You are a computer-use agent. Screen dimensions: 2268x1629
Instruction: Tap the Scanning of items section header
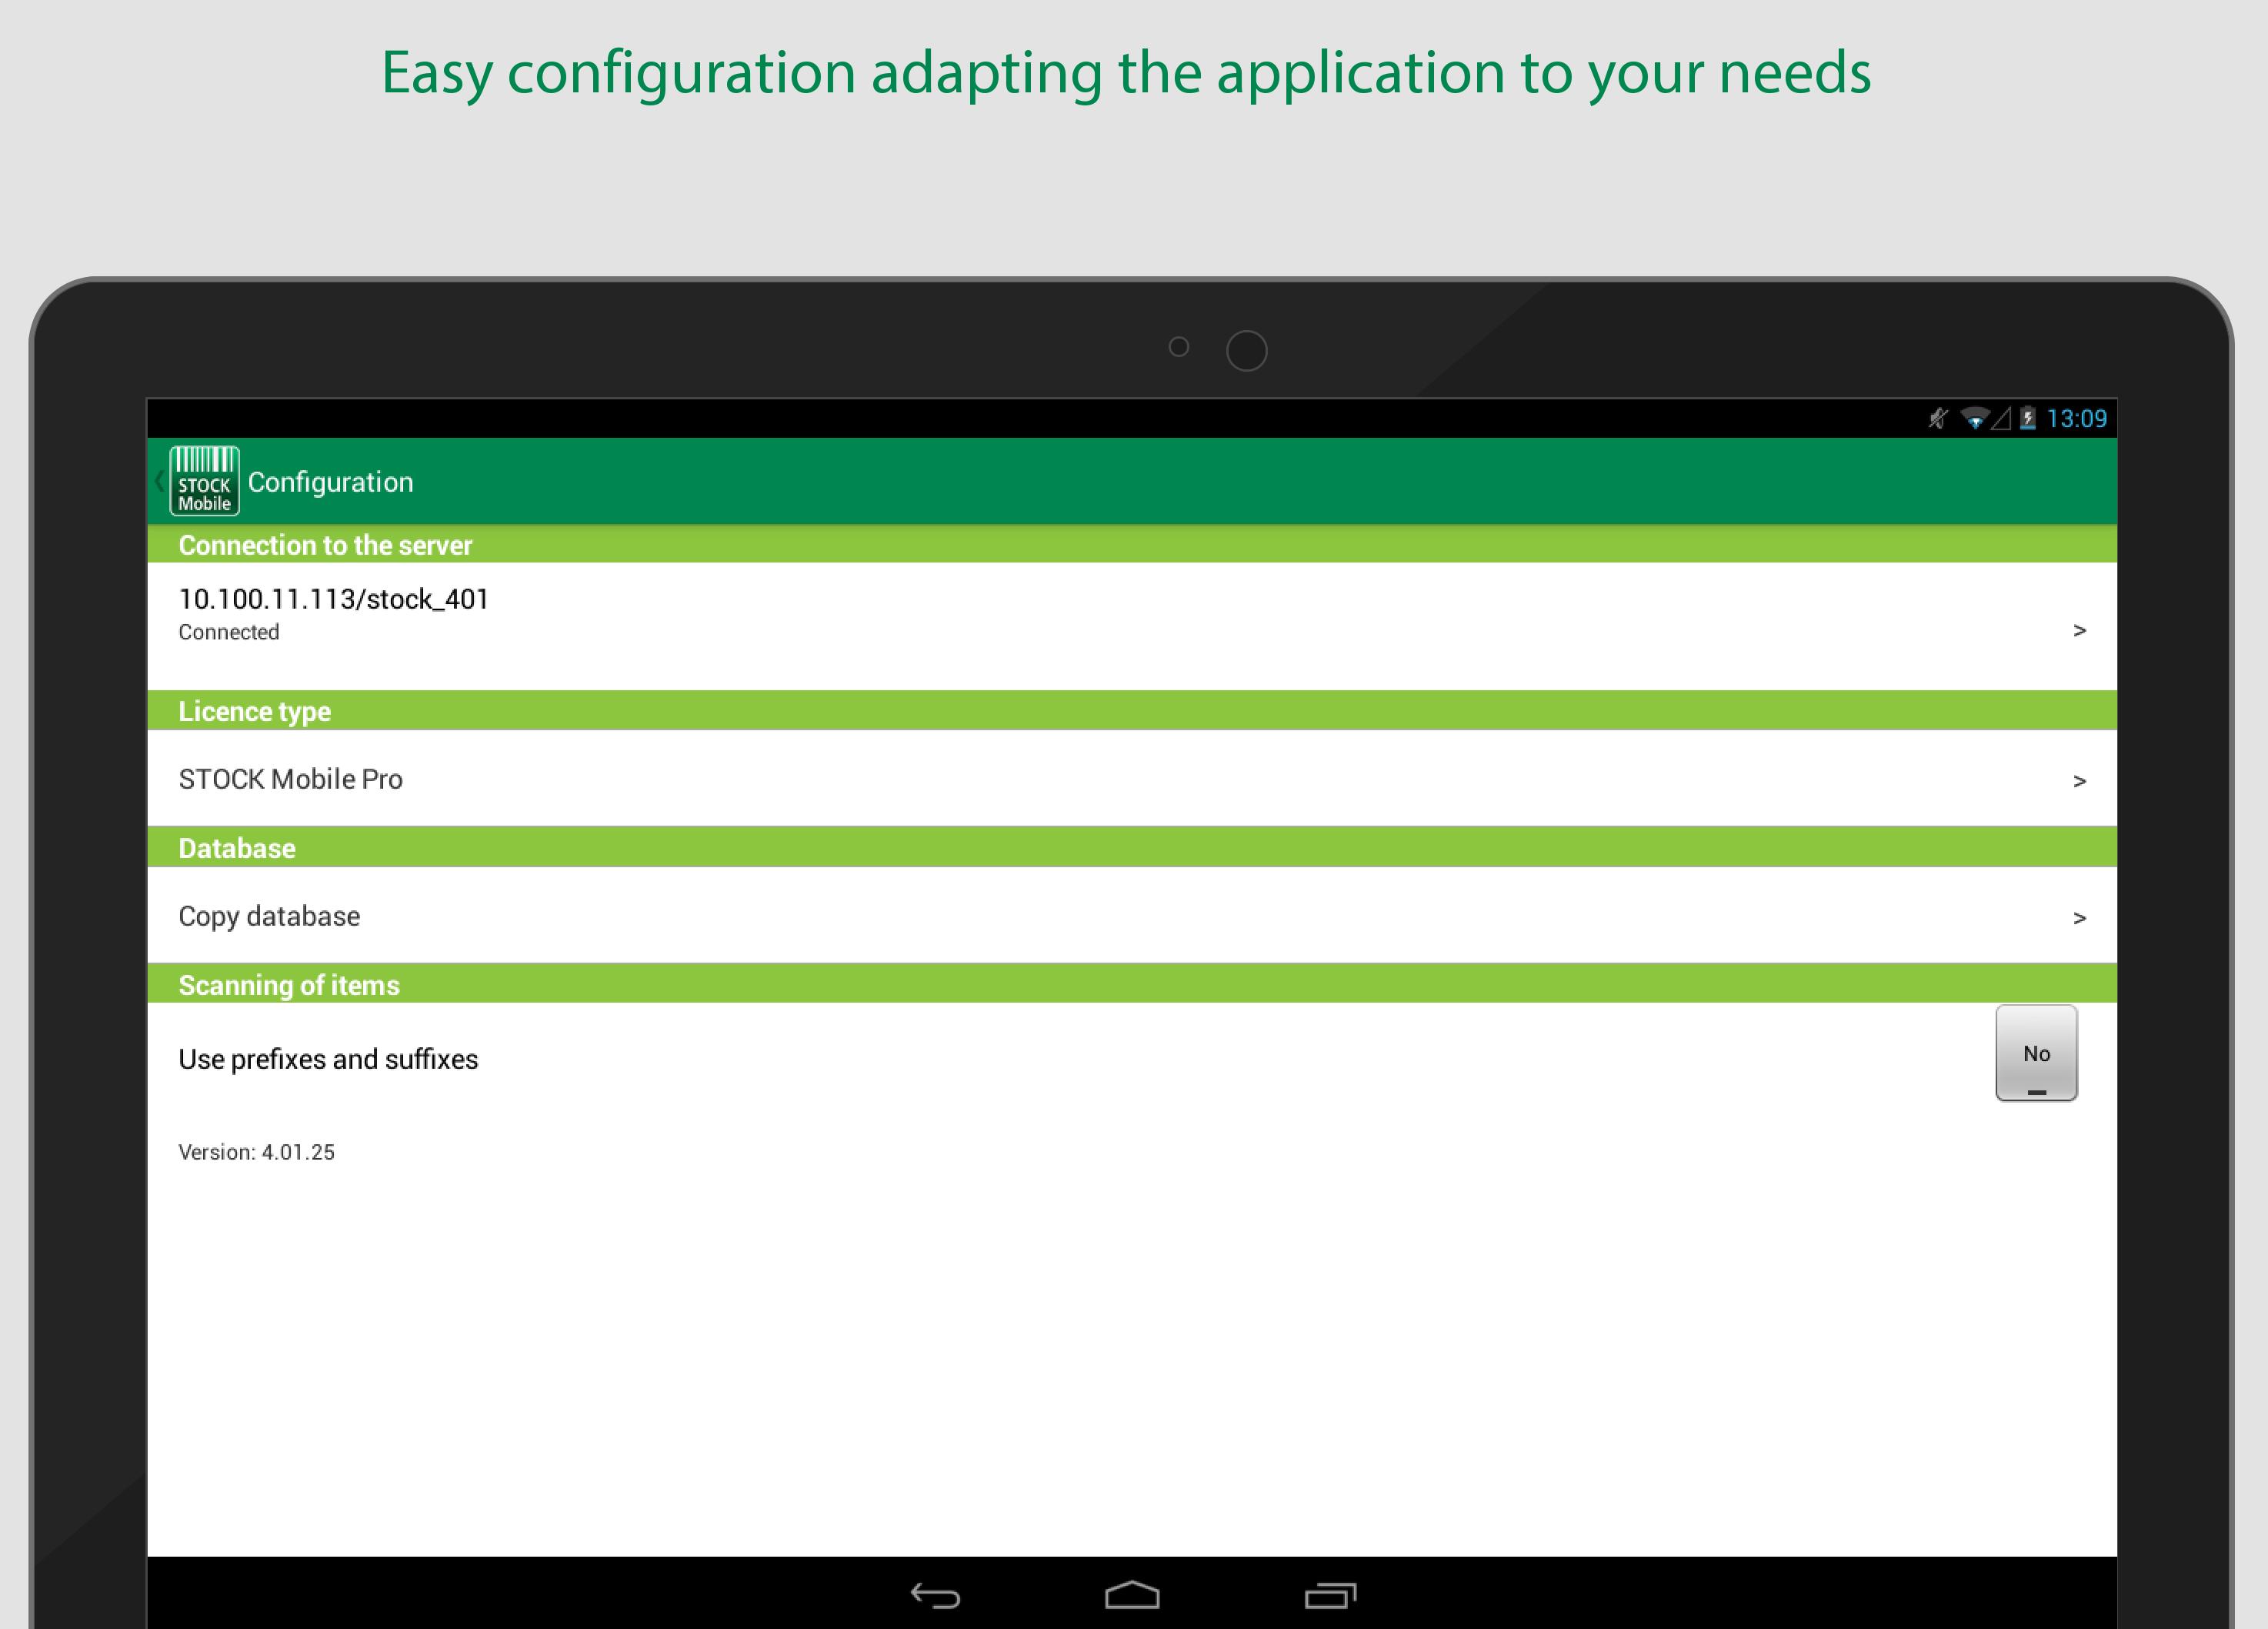click(1132, 984)
